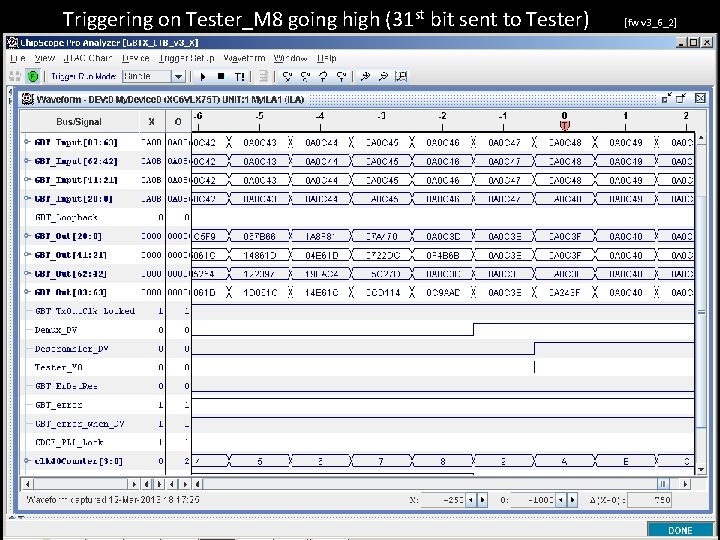Open the Waveform menu
This screenshot has width=720, height=540.
point(244,58)
